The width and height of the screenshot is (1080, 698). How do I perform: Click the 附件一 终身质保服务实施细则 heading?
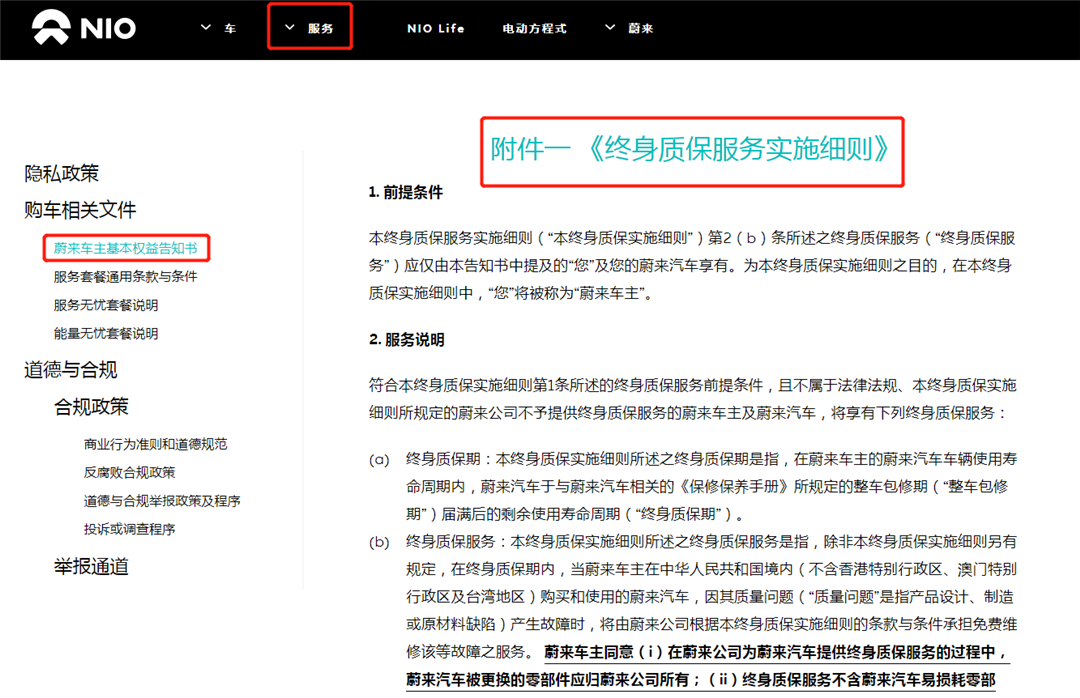(x=691, y=150)
